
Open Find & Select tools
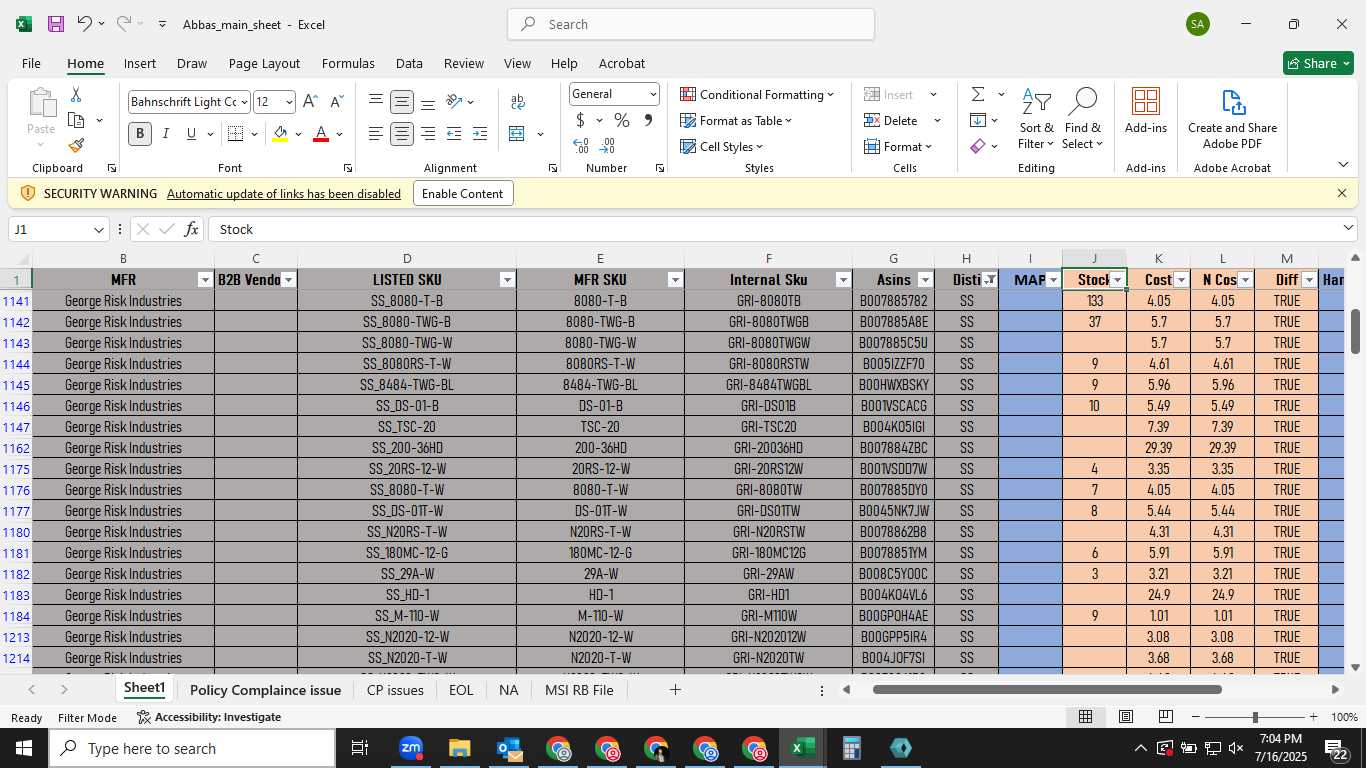pos(1083,120)
